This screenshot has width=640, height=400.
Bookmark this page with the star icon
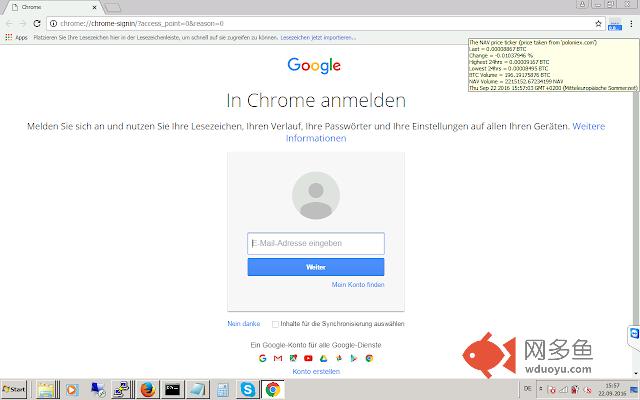pyautogui.click(x=598, y=24)
